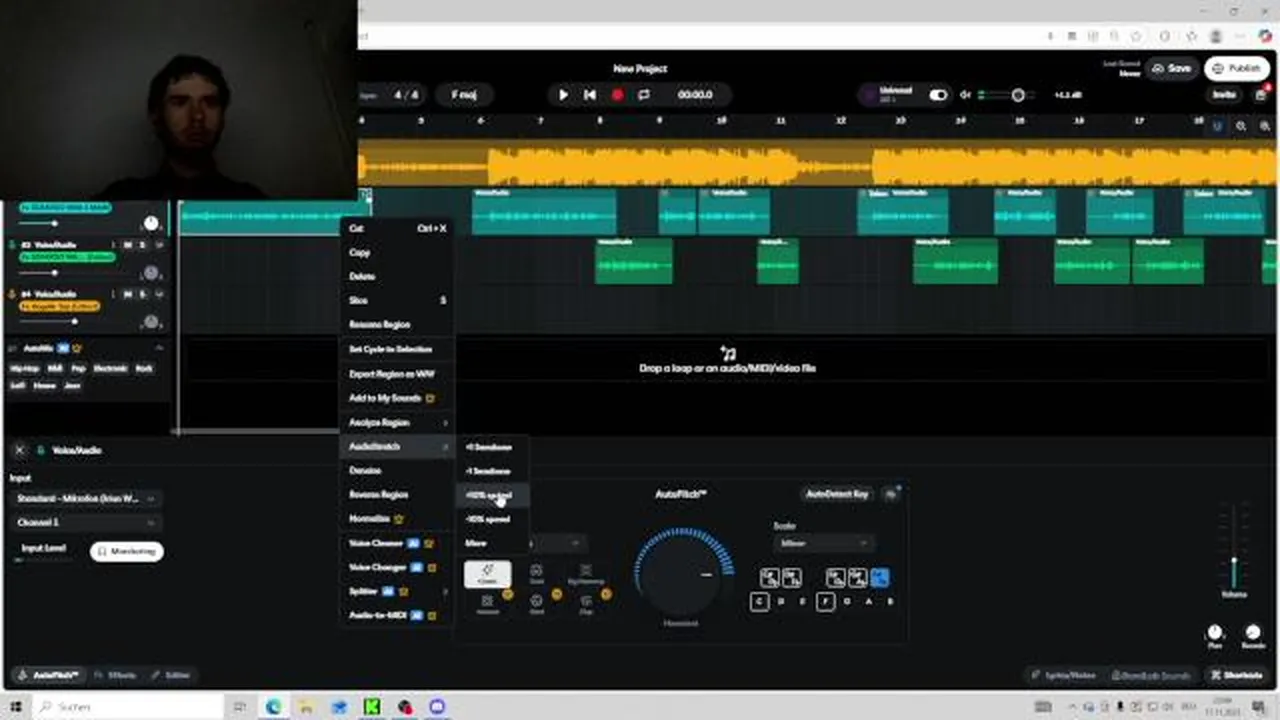Solo track 3 Voice/Audio

click(142, 245)
